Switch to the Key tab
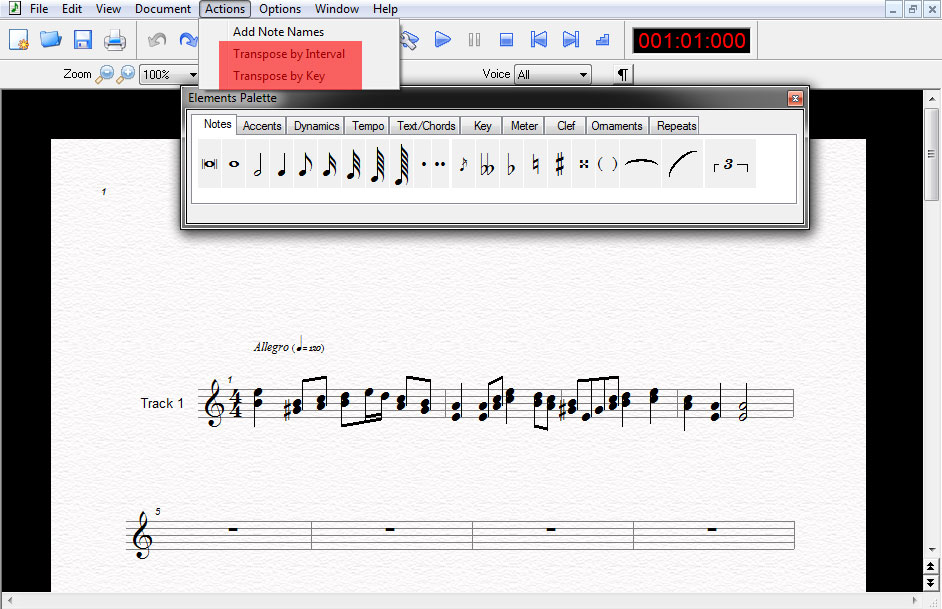Image resolution: width=942 pixels, height=609 pixels. point(482,126)
